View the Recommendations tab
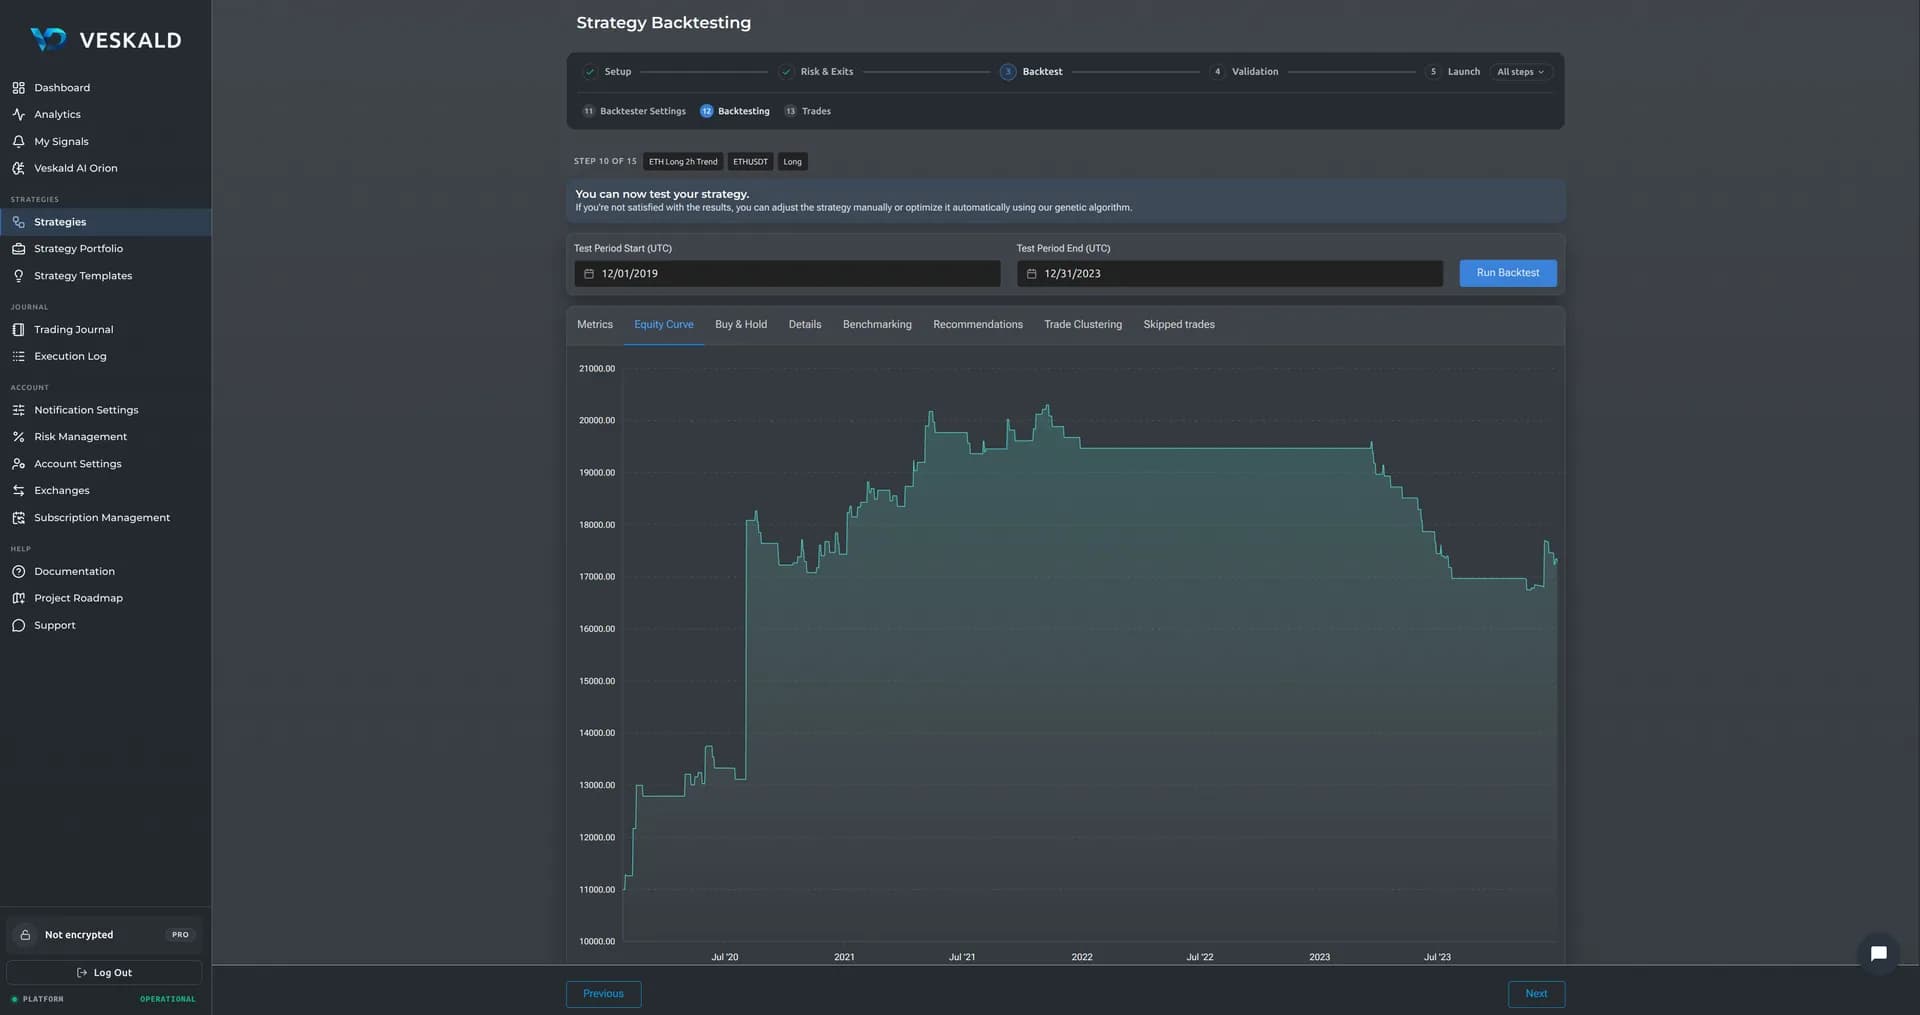 [978, 325]
